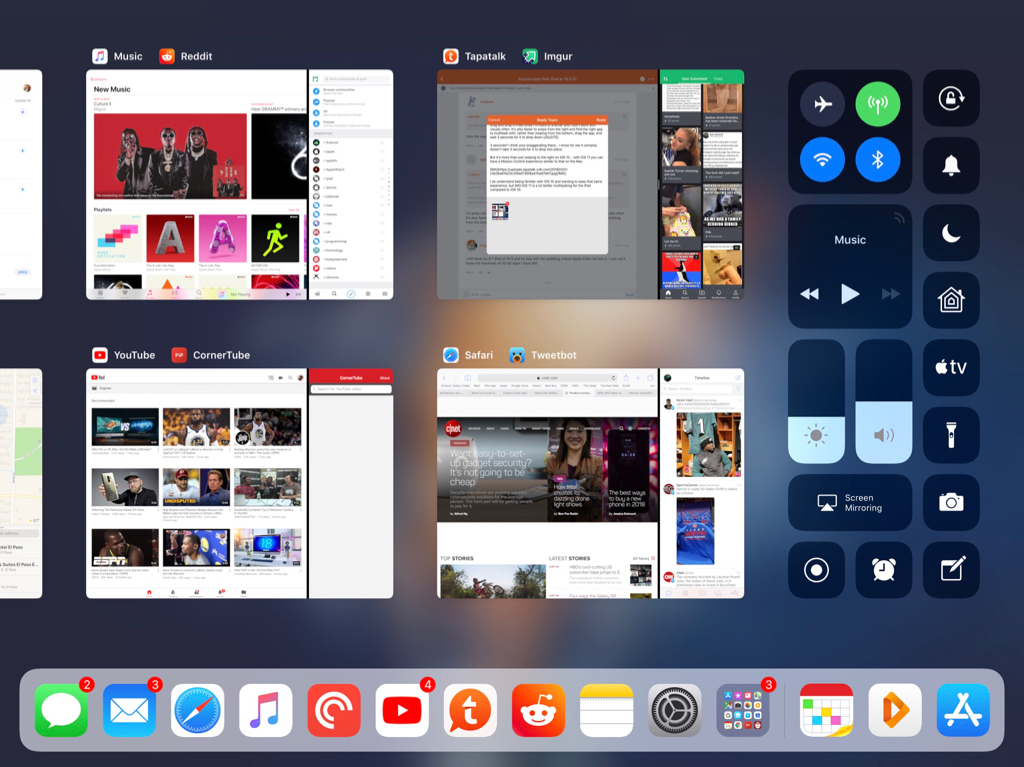1024x767 pixels.
Task: Toggle Airplane Mode in Control Center
Action: point(822,104)
